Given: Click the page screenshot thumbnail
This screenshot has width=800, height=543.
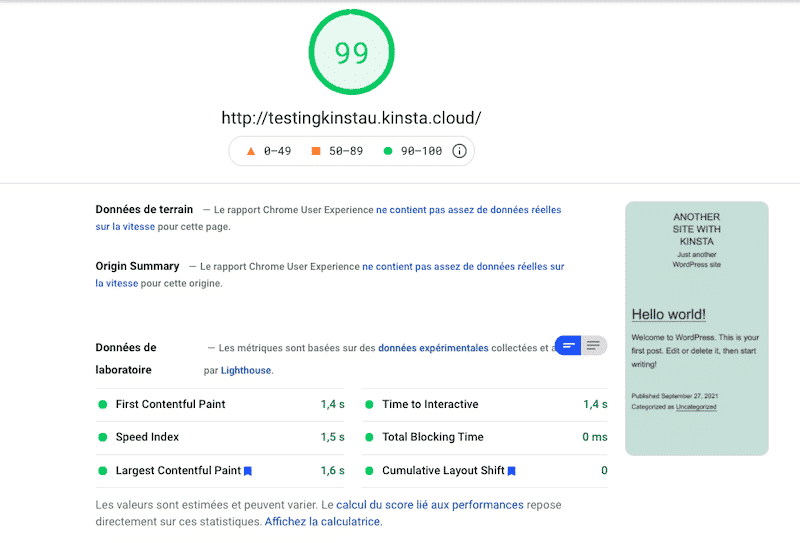Looking at the screenshot, I should [696, 328].
